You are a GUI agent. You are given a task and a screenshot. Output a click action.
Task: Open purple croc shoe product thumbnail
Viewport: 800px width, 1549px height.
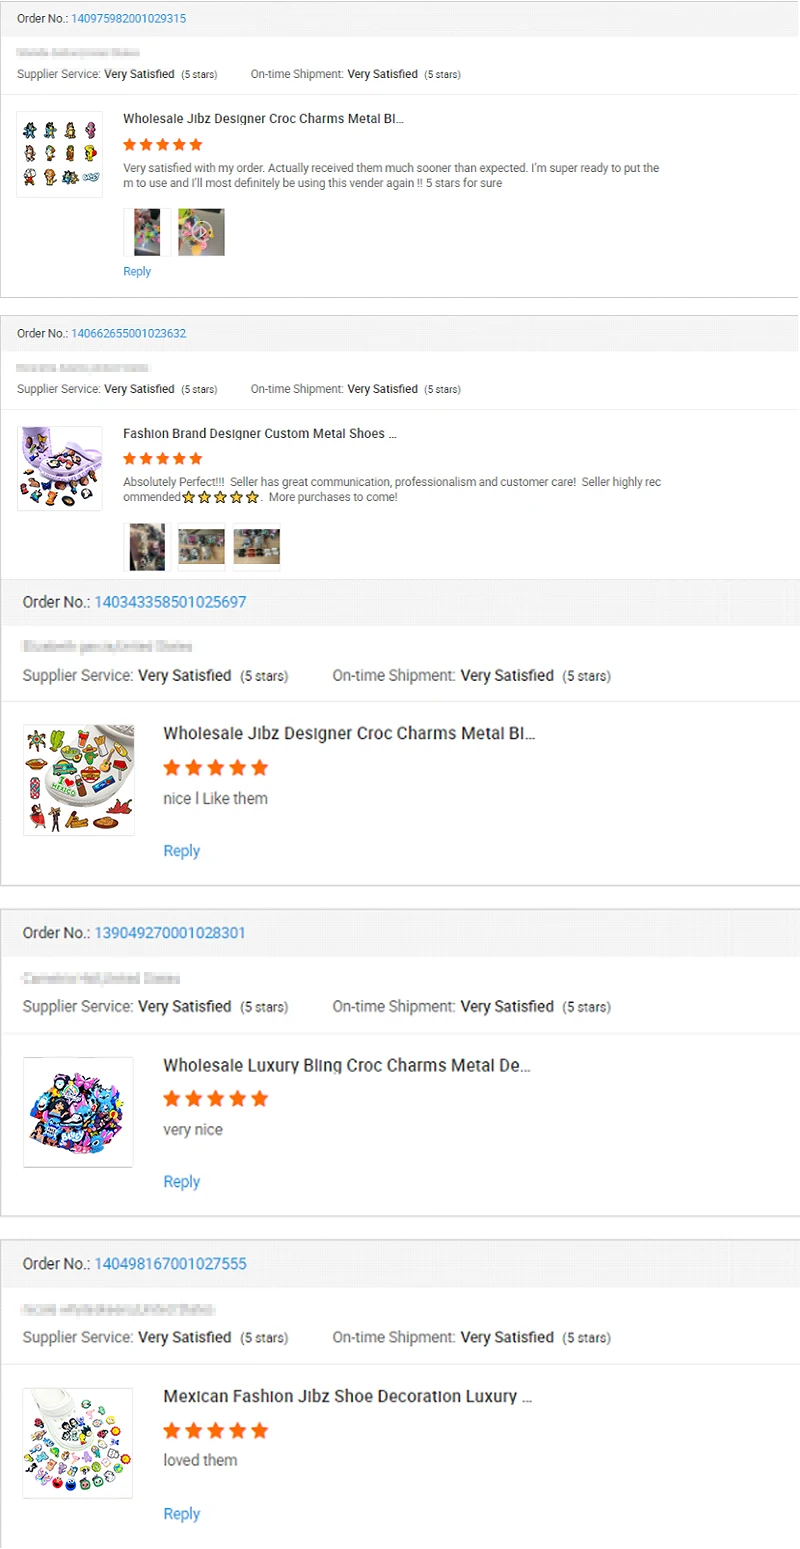coord(60,469)
